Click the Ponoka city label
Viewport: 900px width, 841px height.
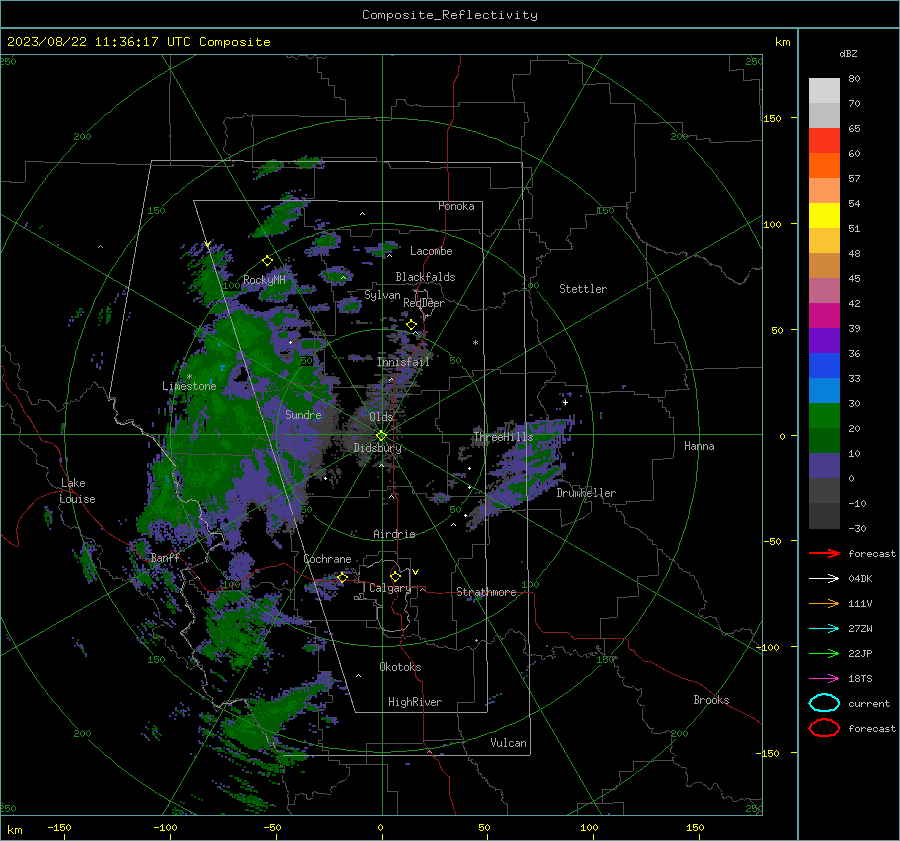coord(456,206)
